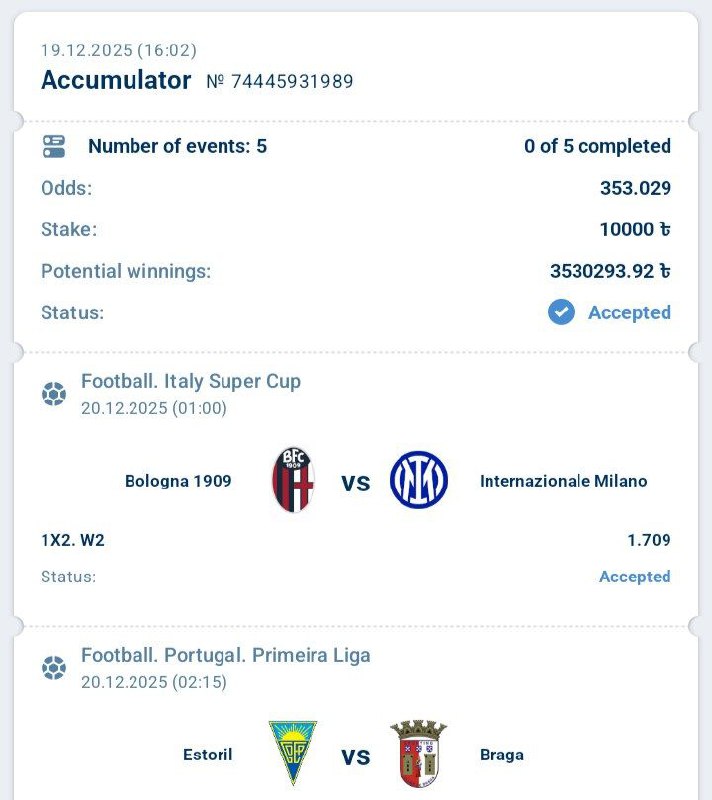The height and width of the screenshot is (800, 712).
Task: Click the Accumulator bet title
Action: point(116,81)
